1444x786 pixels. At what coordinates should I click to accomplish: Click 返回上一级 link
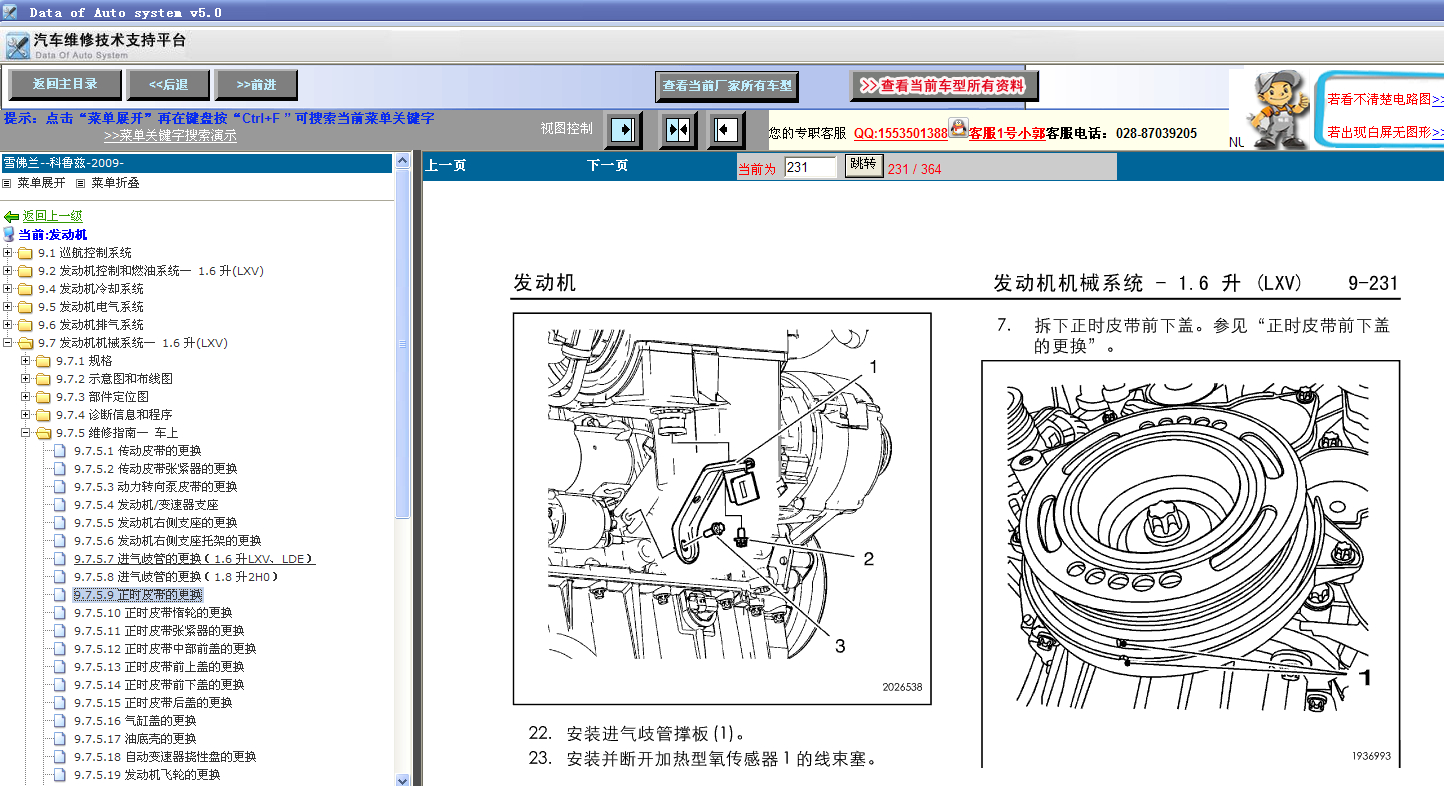pyautogui.click(x=53, y=216)
